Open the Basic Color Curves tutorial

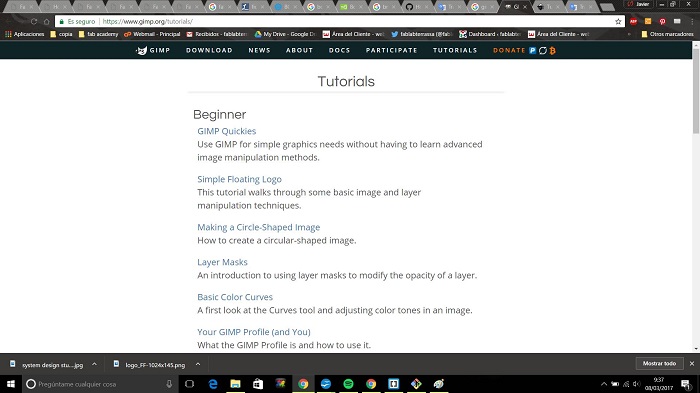coord(235,297)
